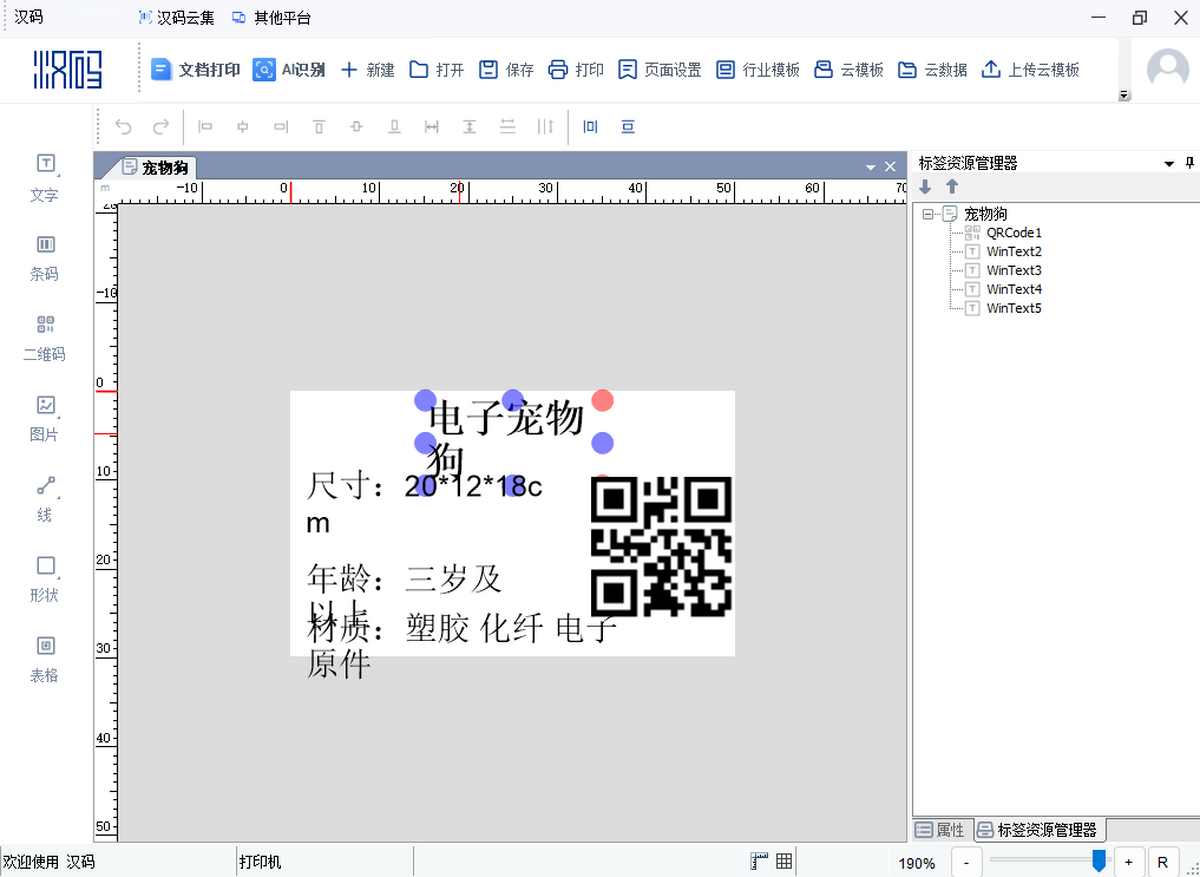Select WinText3 in the resource tree
Image resolution: width=1200 pixels, height=877 pixels.
1014,271
